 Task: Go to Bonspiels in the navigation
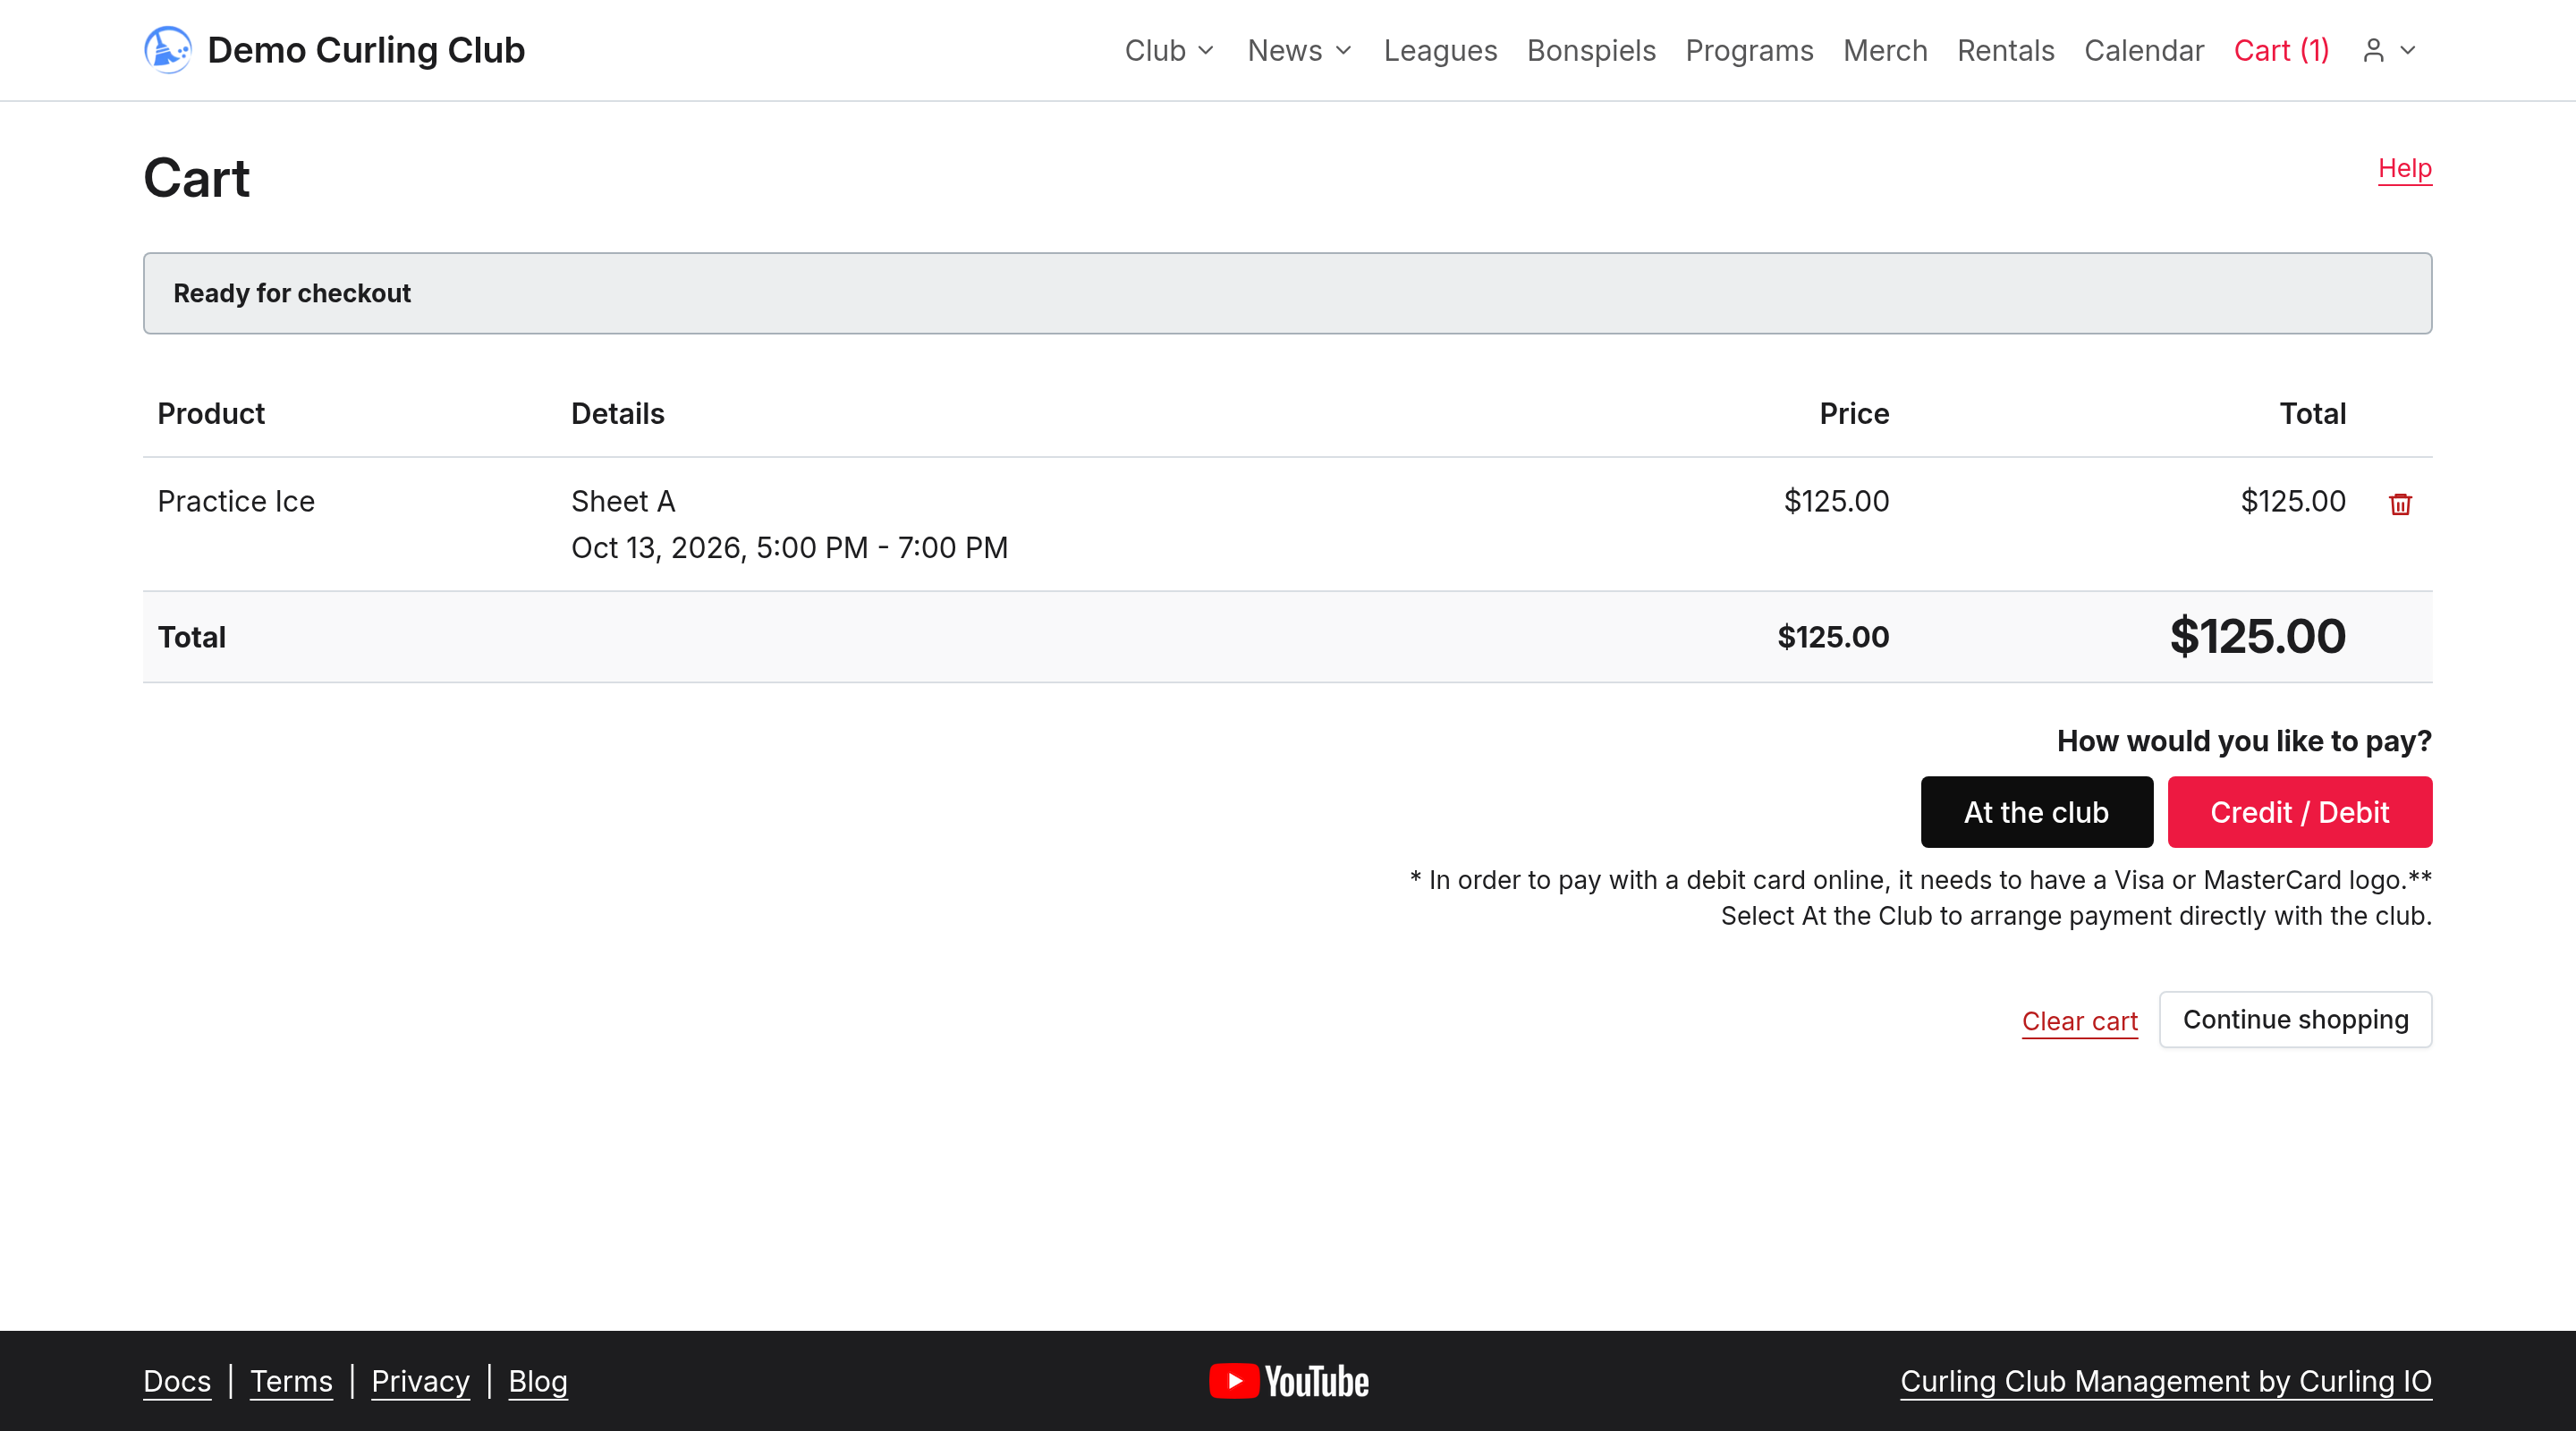coord(1591,50)
